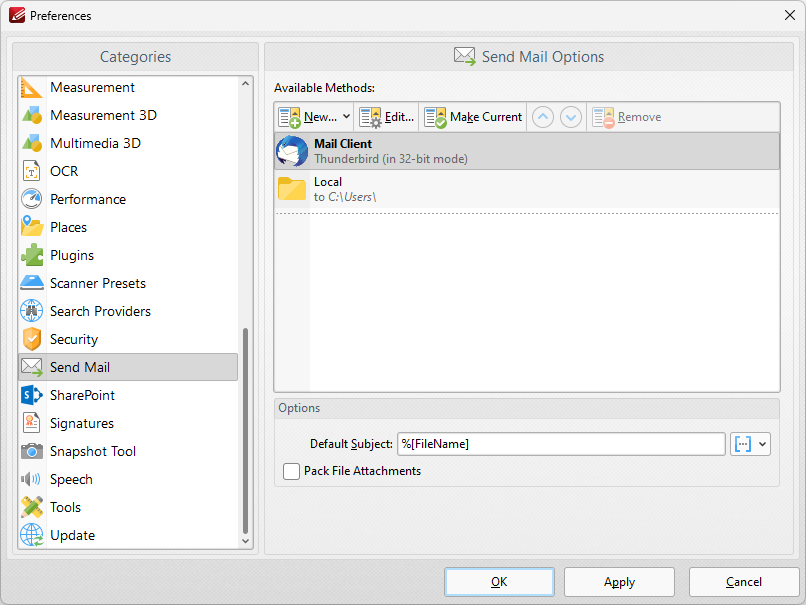
Task: Click the Local method folder icon
Action: (291, 189)
